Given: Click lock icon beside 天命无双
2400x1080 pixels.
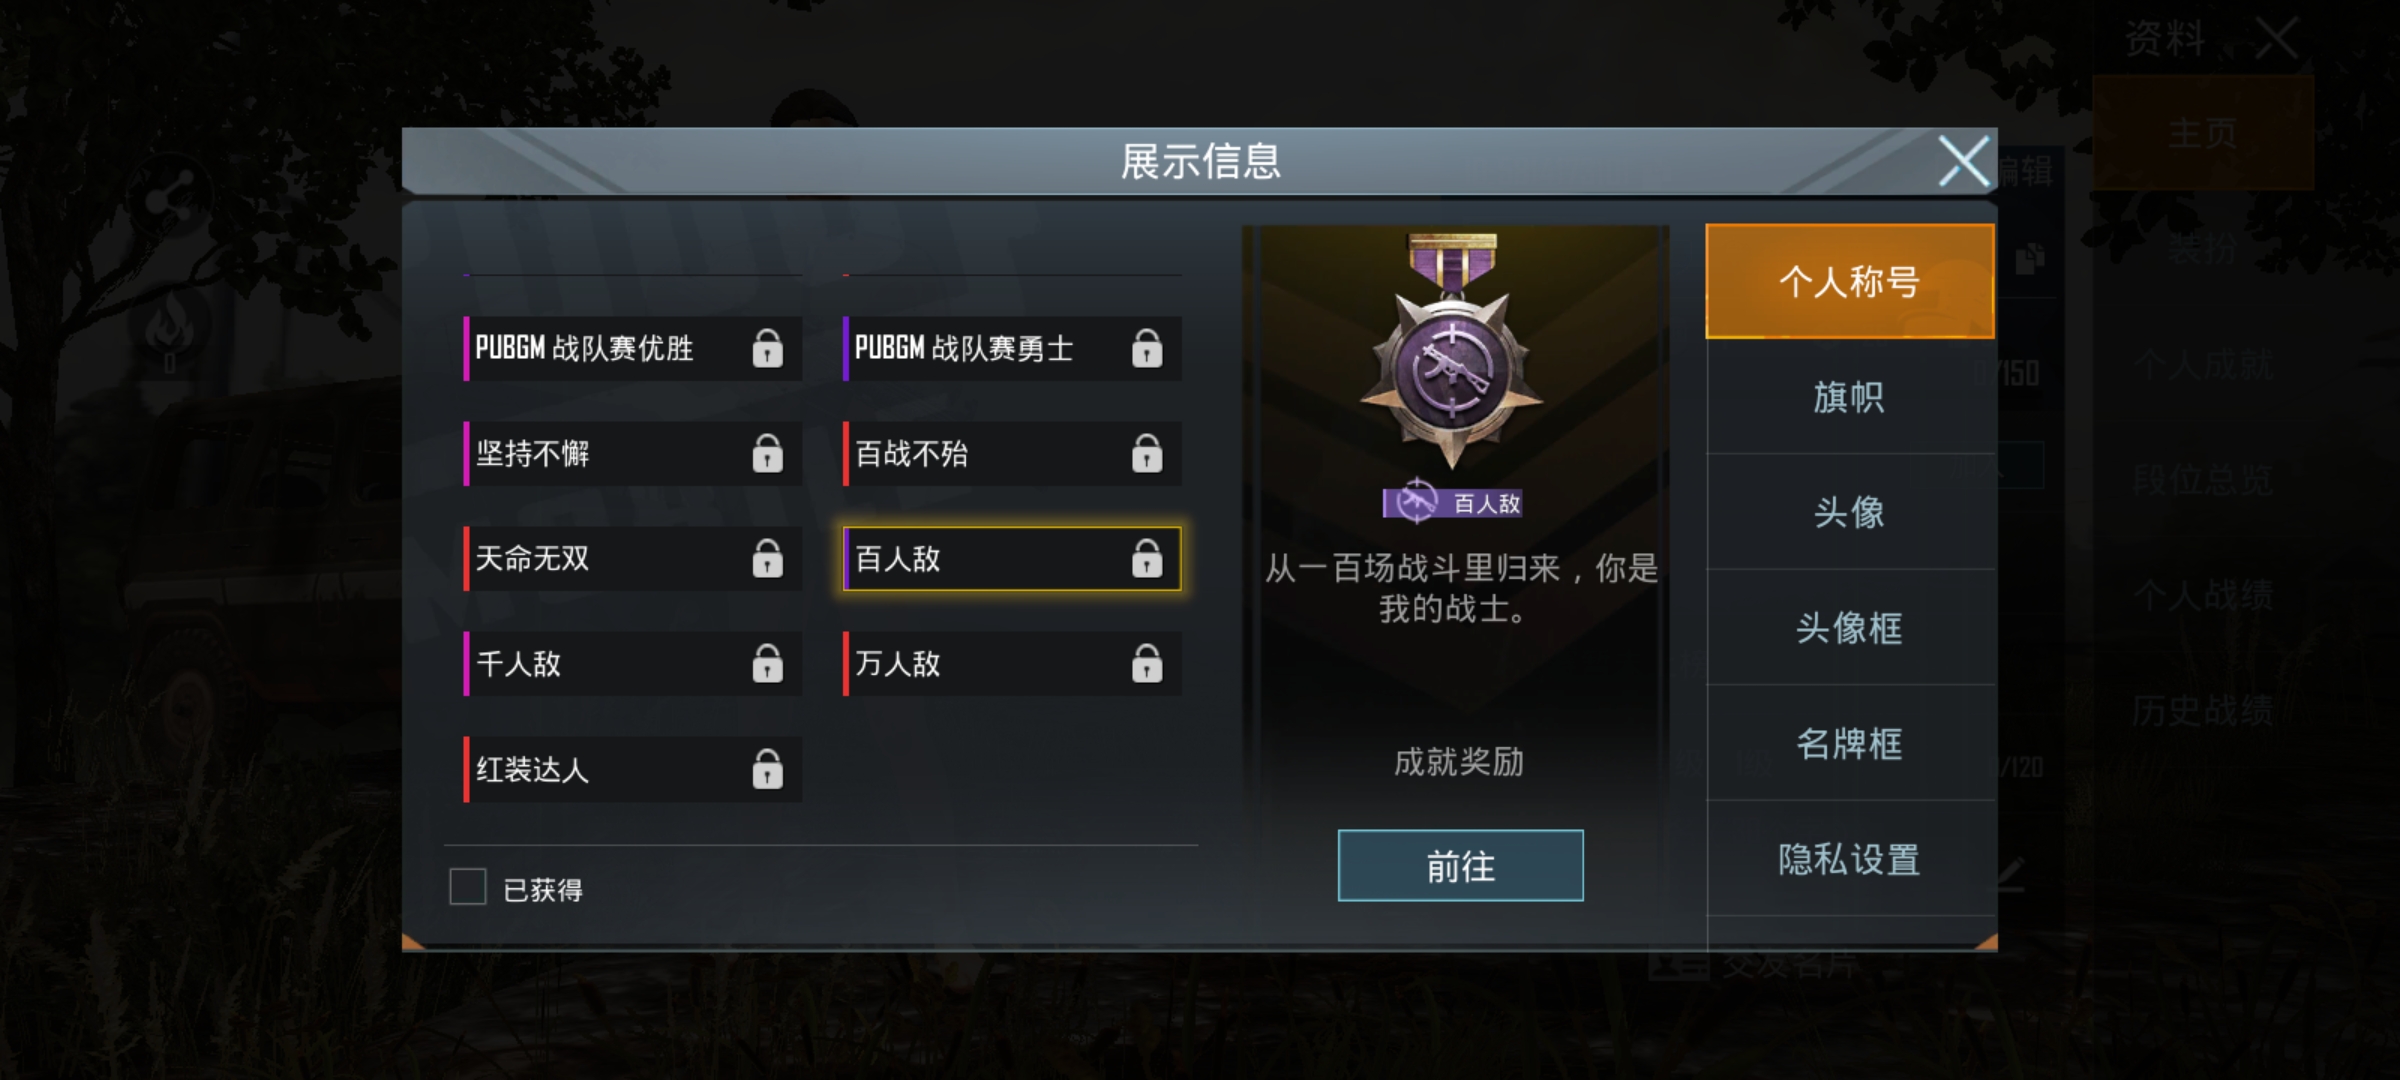Looking at the screenshot, I should tap(767, 558).
